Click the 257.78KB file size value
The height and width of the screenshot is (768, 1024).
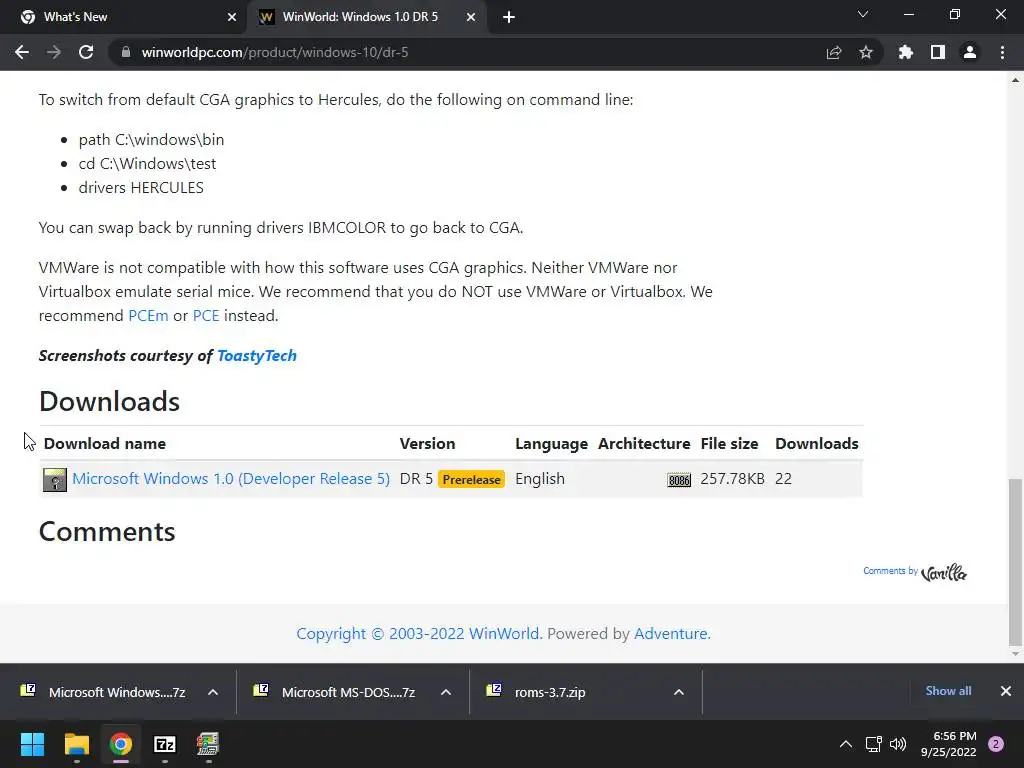point(732,479)
